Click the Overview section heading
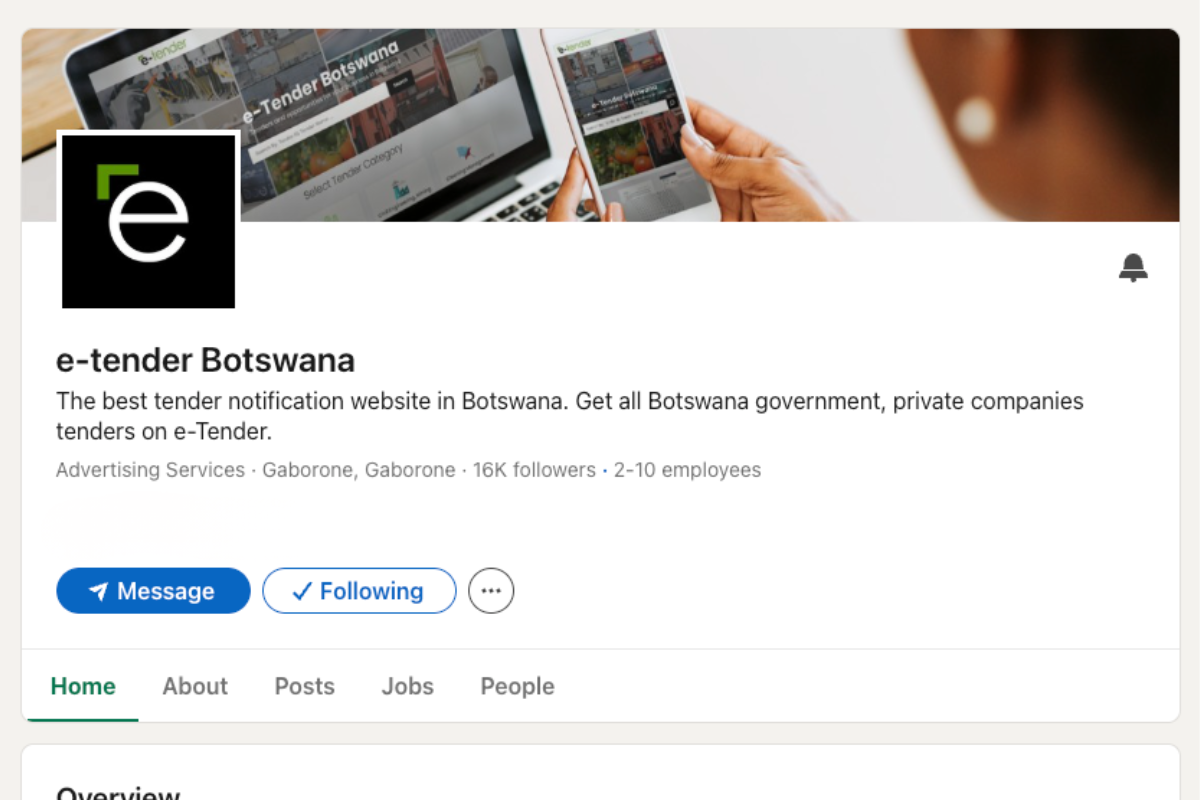This screenshot has height=800, width=1200. click(x=118, y=793)
